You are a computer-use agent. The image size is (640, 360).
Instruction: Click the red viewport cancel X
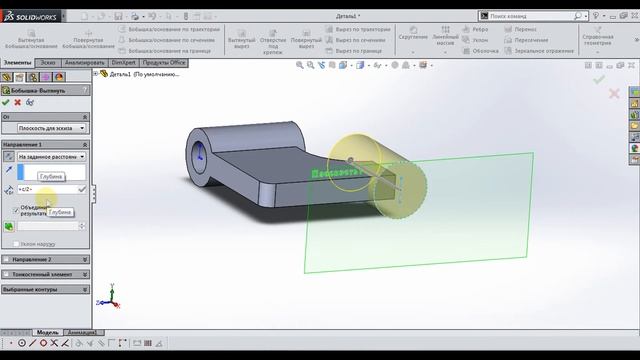pos(614,94)
